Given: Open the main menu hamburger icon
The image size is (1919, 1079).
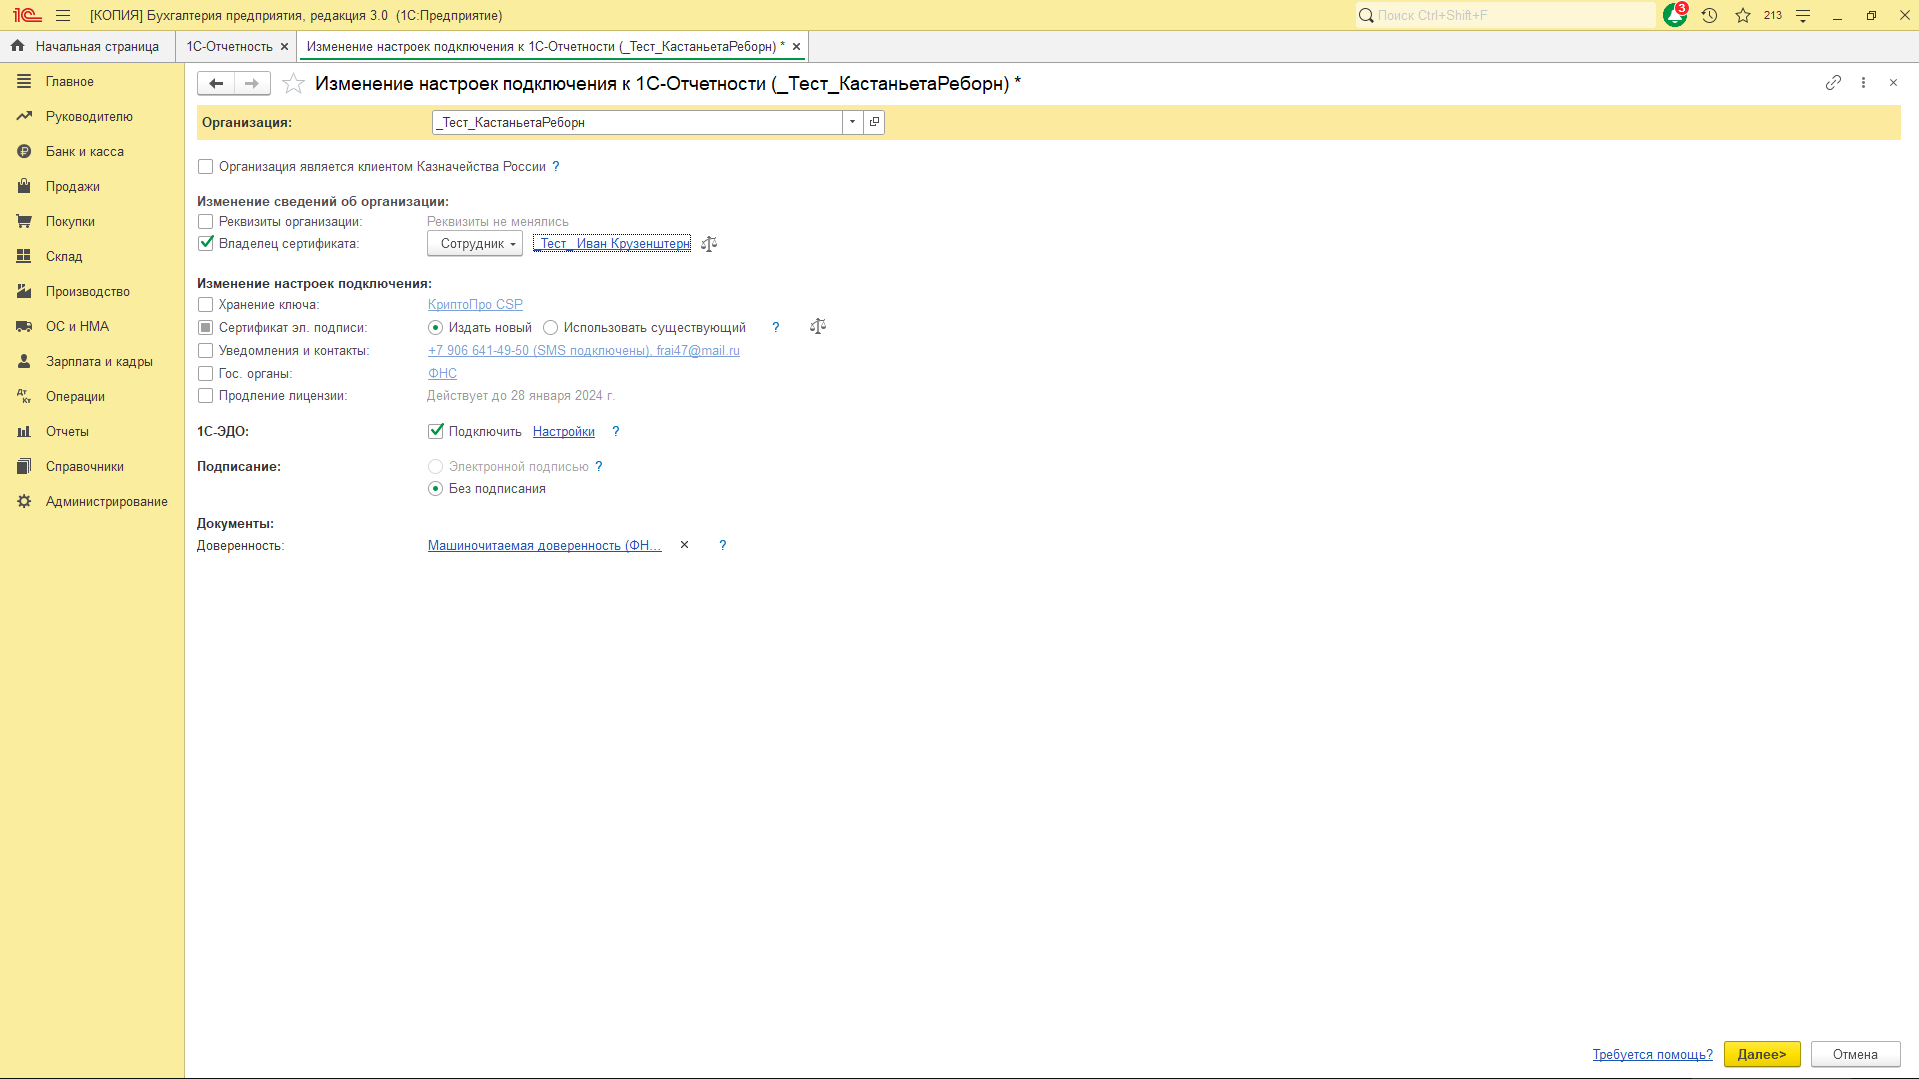Looking at the screenshot, I should pyautogui.click(x=63, y=15).
